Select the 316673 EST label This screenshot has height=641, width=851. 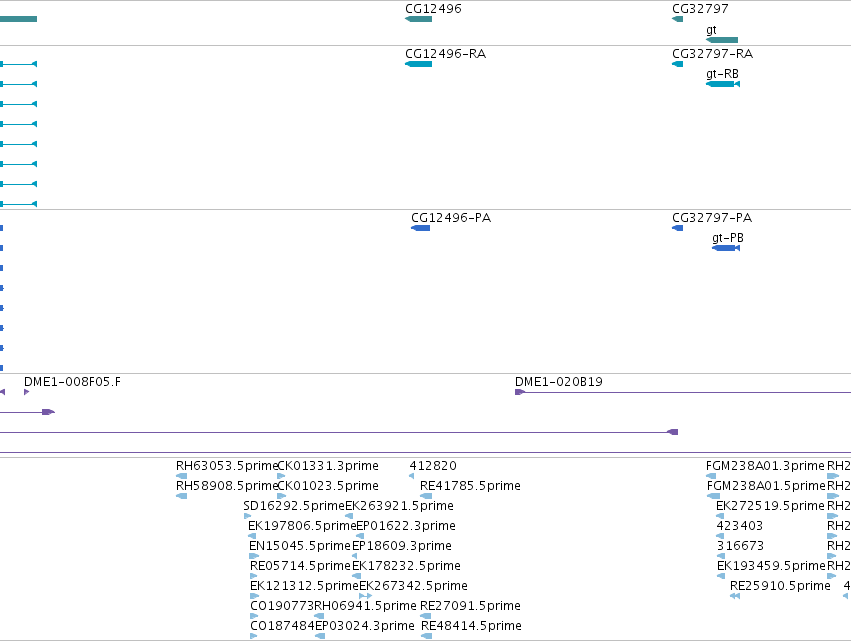point(740,546)
